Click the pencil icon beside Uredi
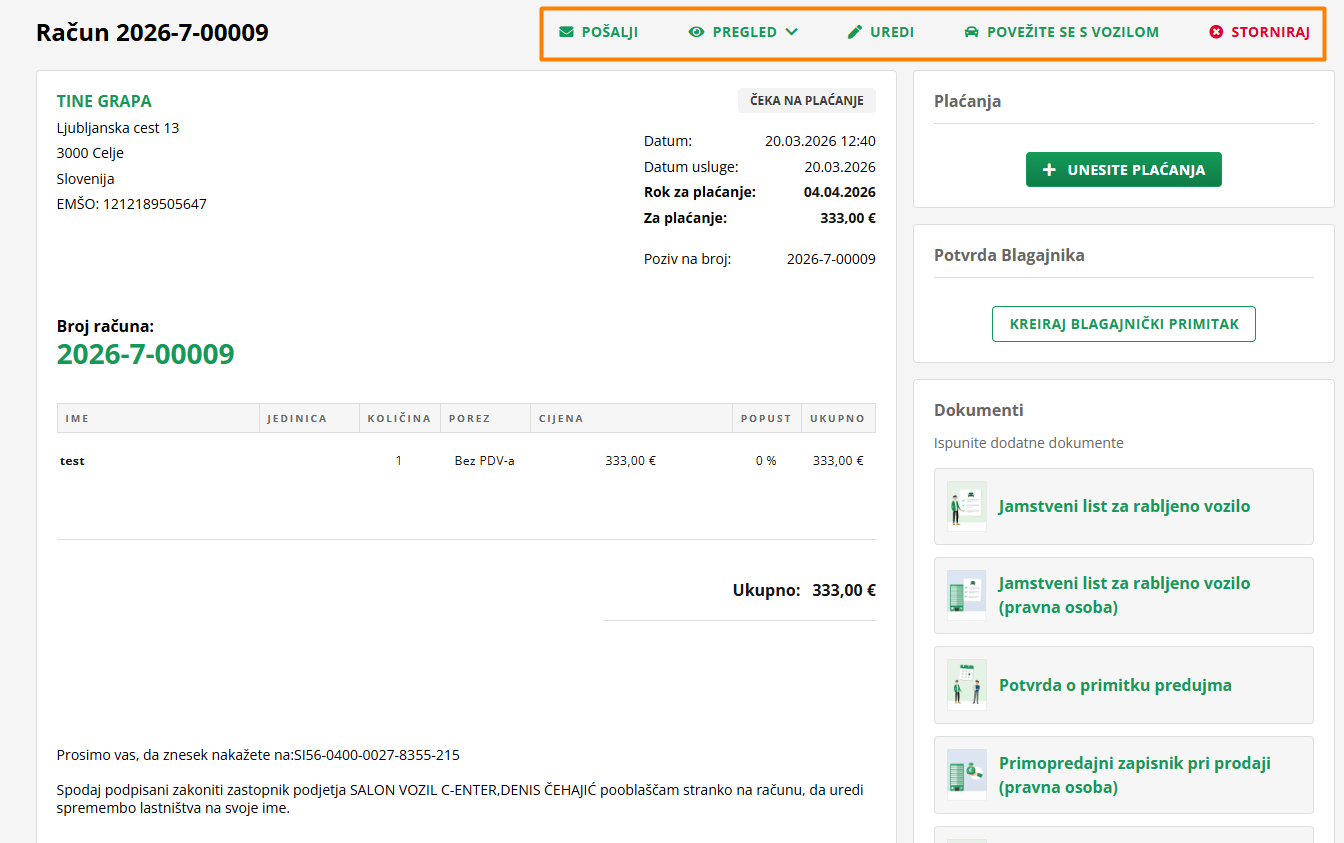 coord(855,32)
